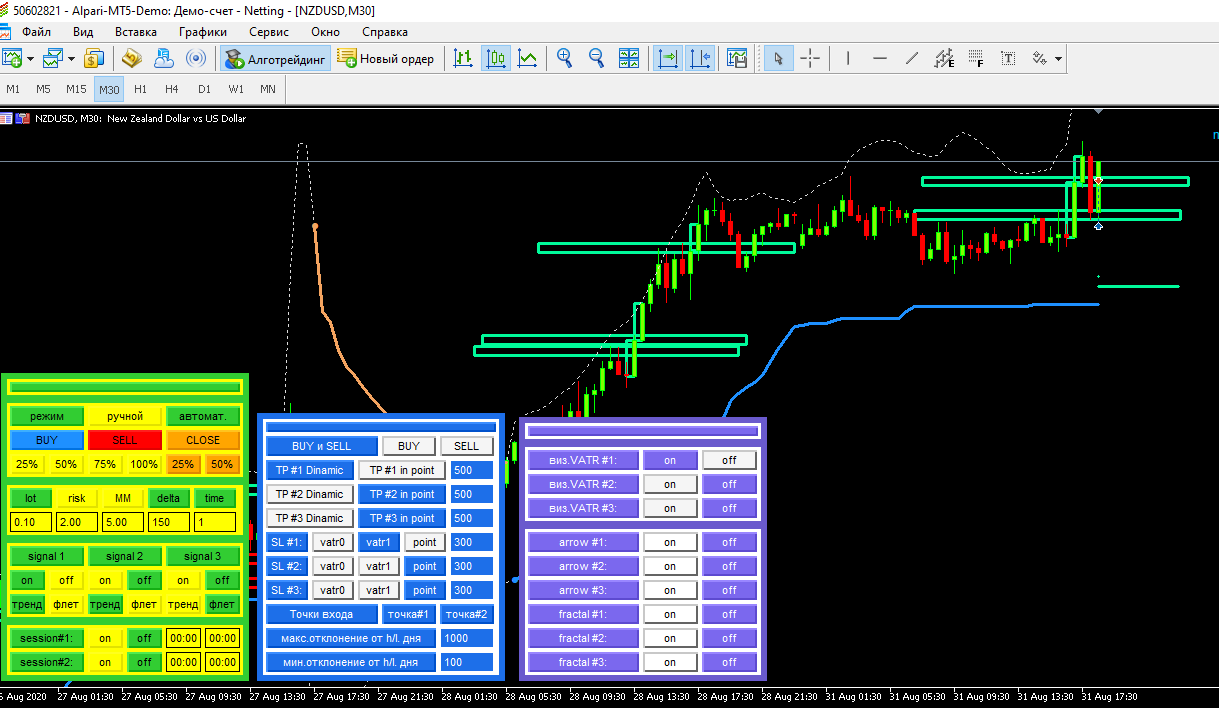Click the zoom in magnifier icon
The width and height of the screenshot is (1219, 708).
(x=565, y=59)
